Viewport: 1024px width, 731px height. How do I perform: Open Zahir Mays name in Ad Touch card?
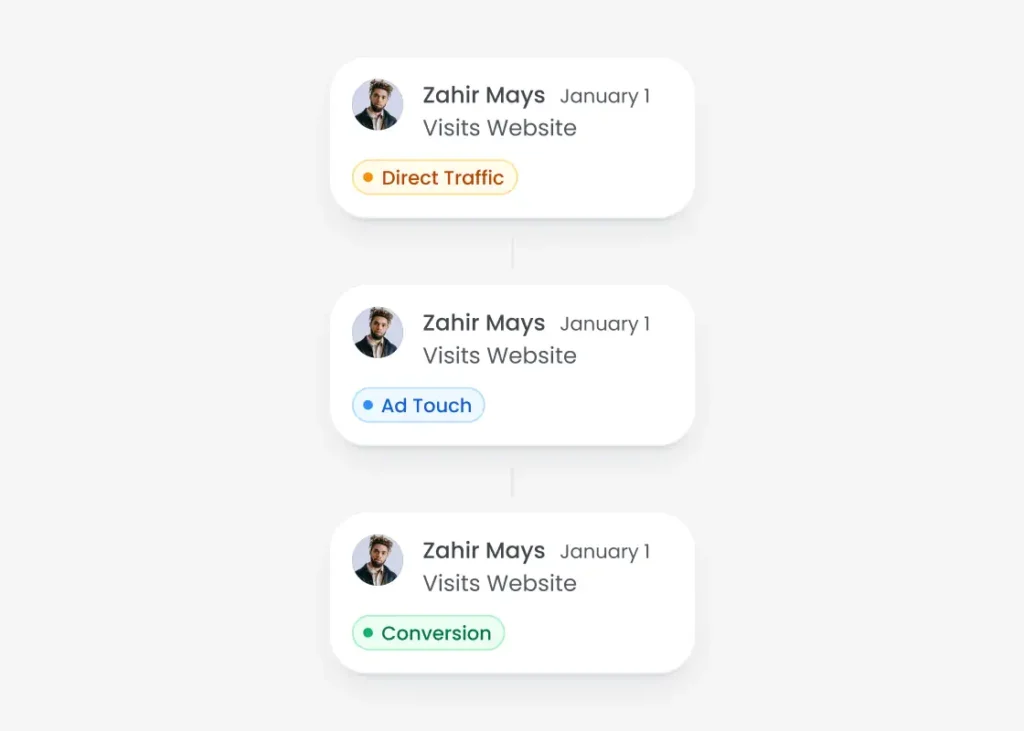(x=484, y=324)
